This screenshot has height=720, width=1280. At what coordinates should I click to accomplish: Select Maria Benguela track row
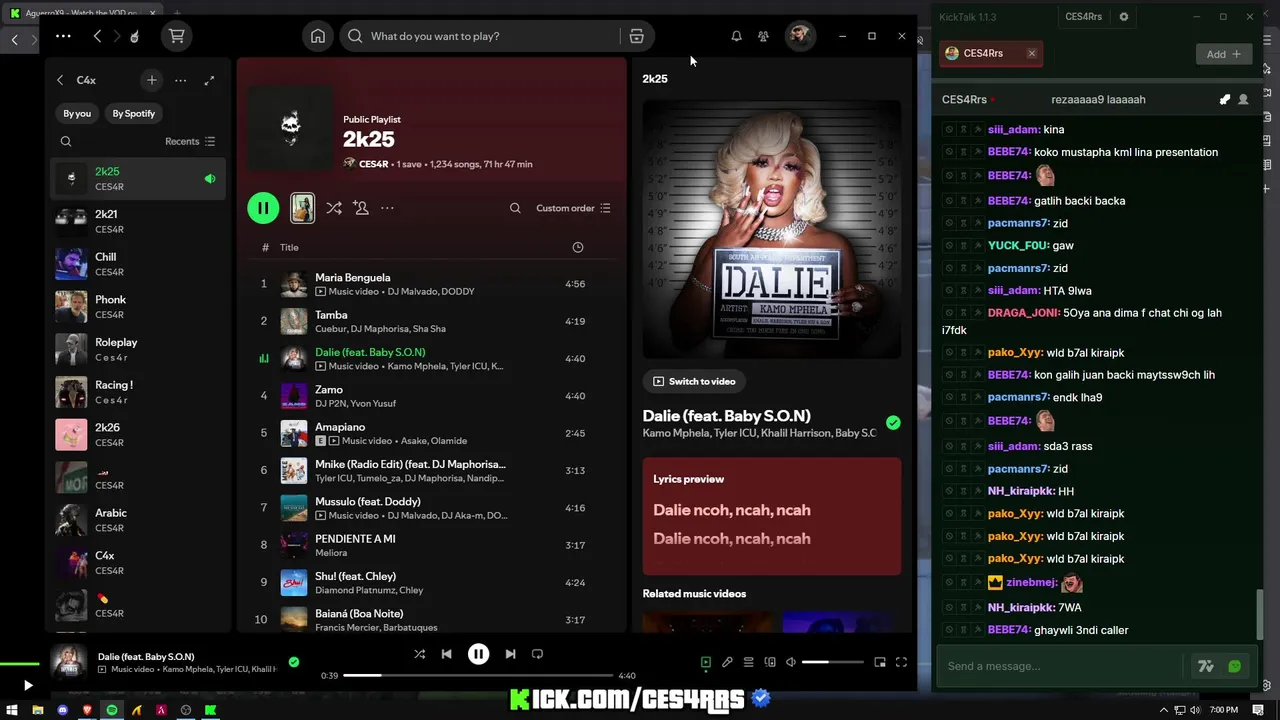(432, 284)
